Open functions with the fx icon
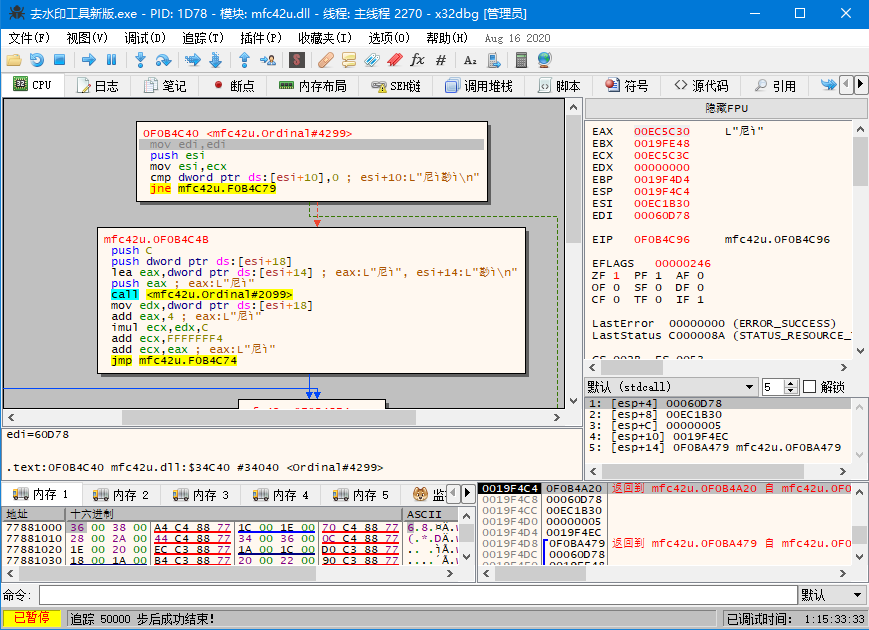The width and height of the screenshot is (869, 630). tap(417, 60)
